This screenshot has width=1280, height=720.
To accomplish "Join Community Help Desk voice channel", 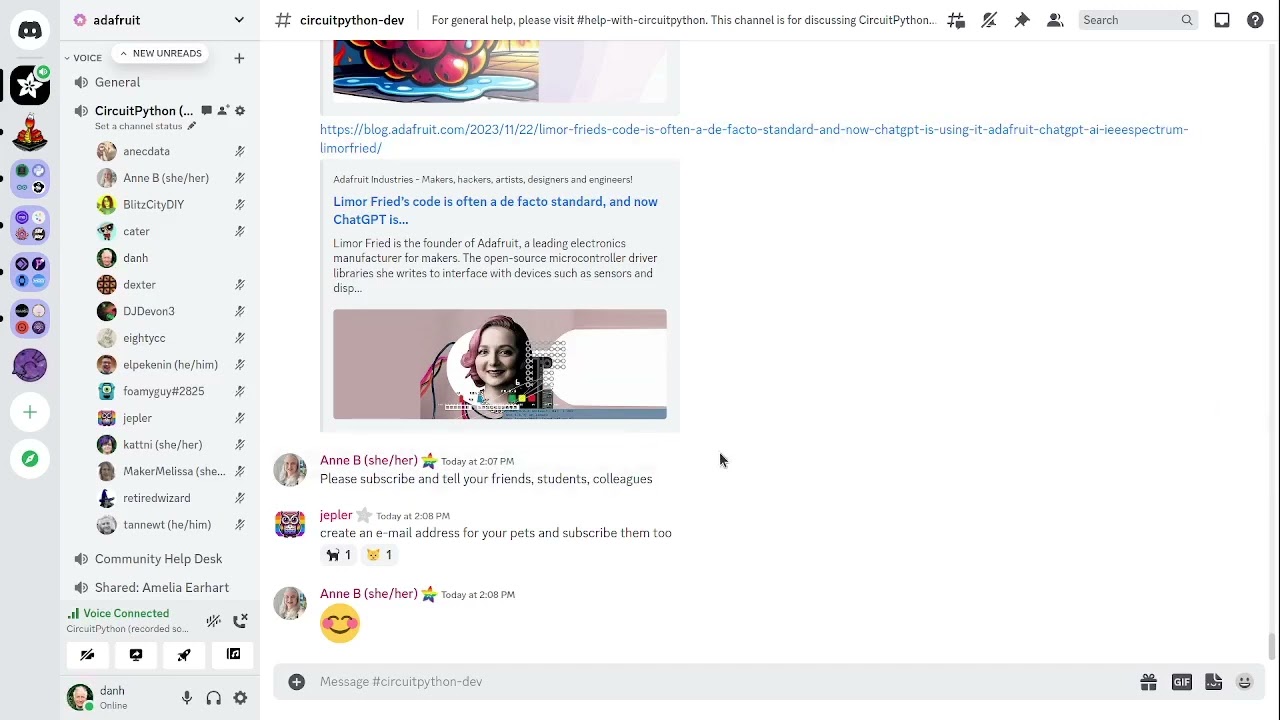I will point(160,559).
